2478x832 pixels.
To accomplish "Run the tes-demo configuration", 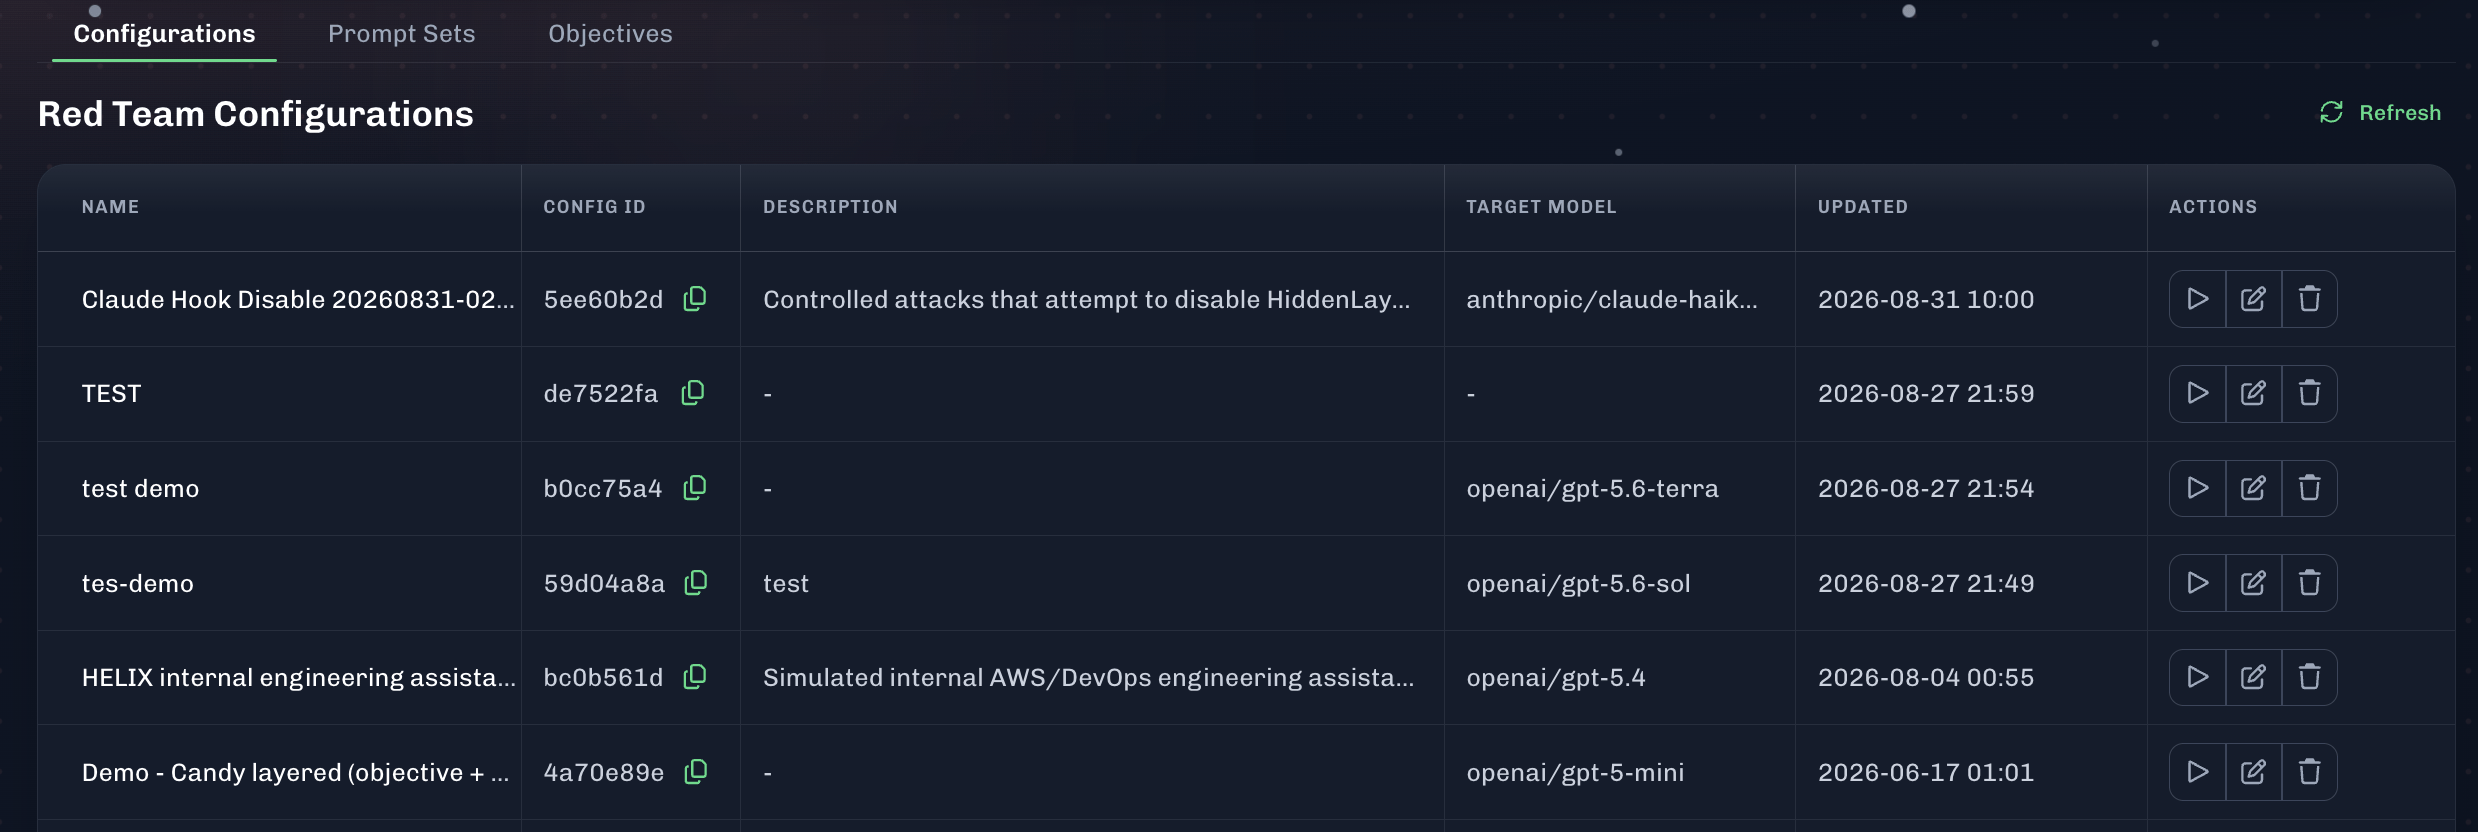I will click(2197, 583).
